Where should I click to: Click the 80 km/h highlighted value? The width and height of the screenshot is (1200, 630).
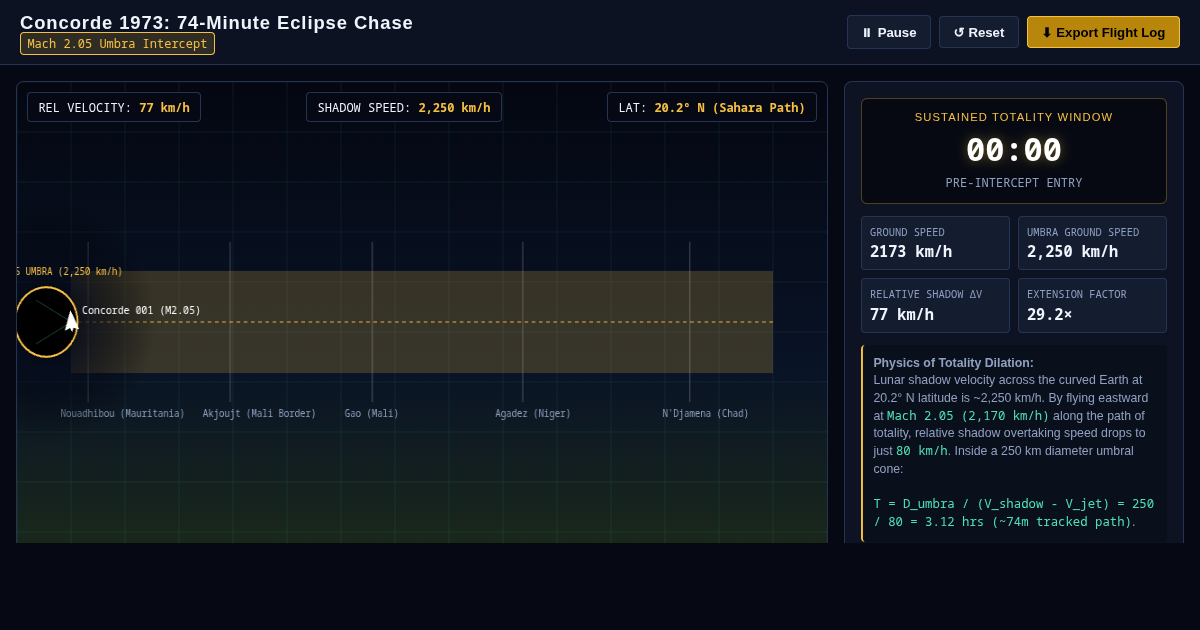pos(921,451)
